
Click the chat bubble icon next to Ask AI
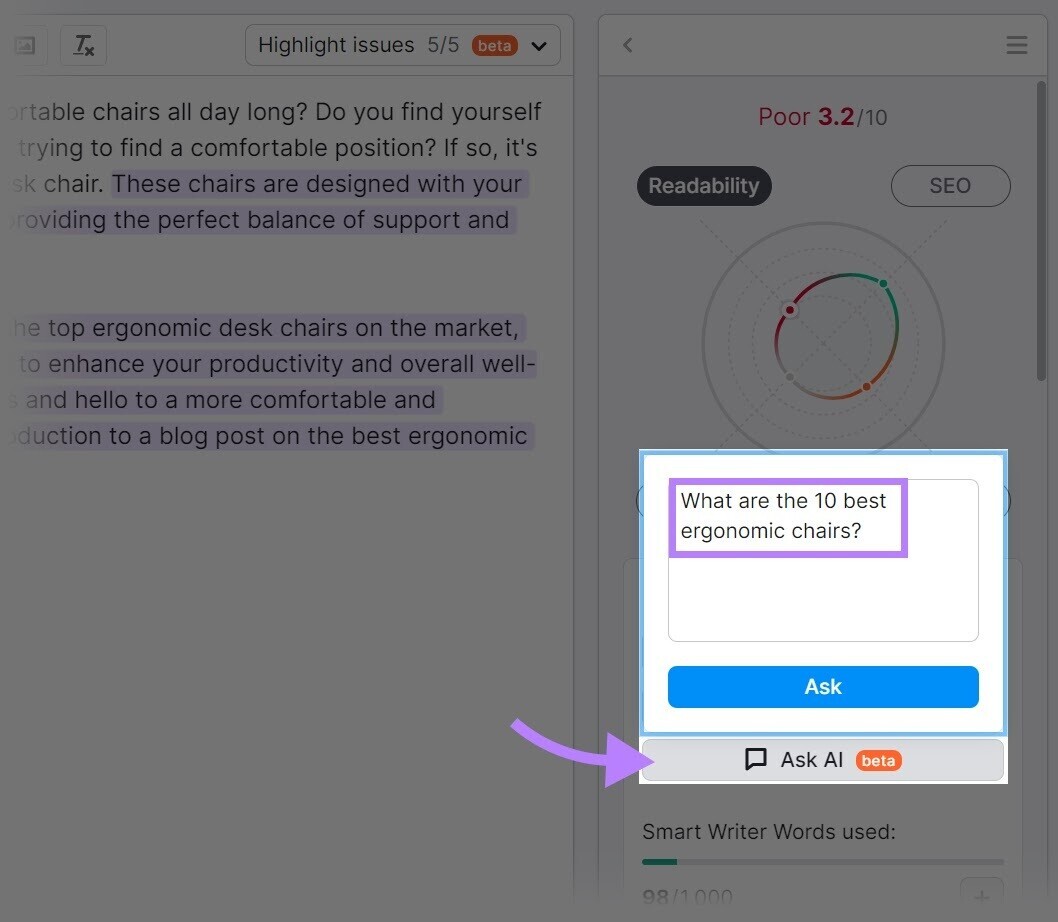(757, 759)
